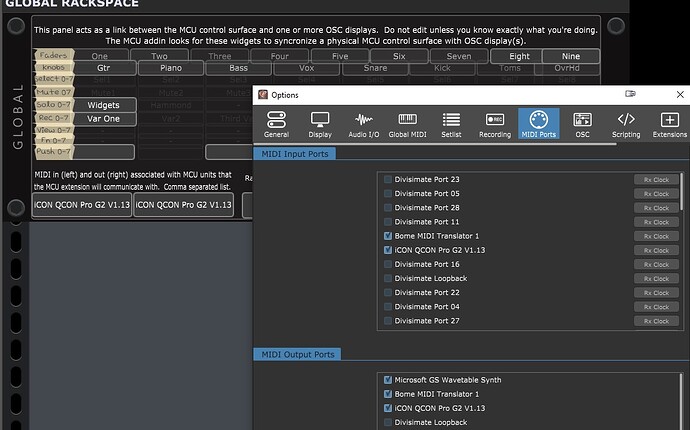Select the MIDI Ports options icon

coord(539,124)
